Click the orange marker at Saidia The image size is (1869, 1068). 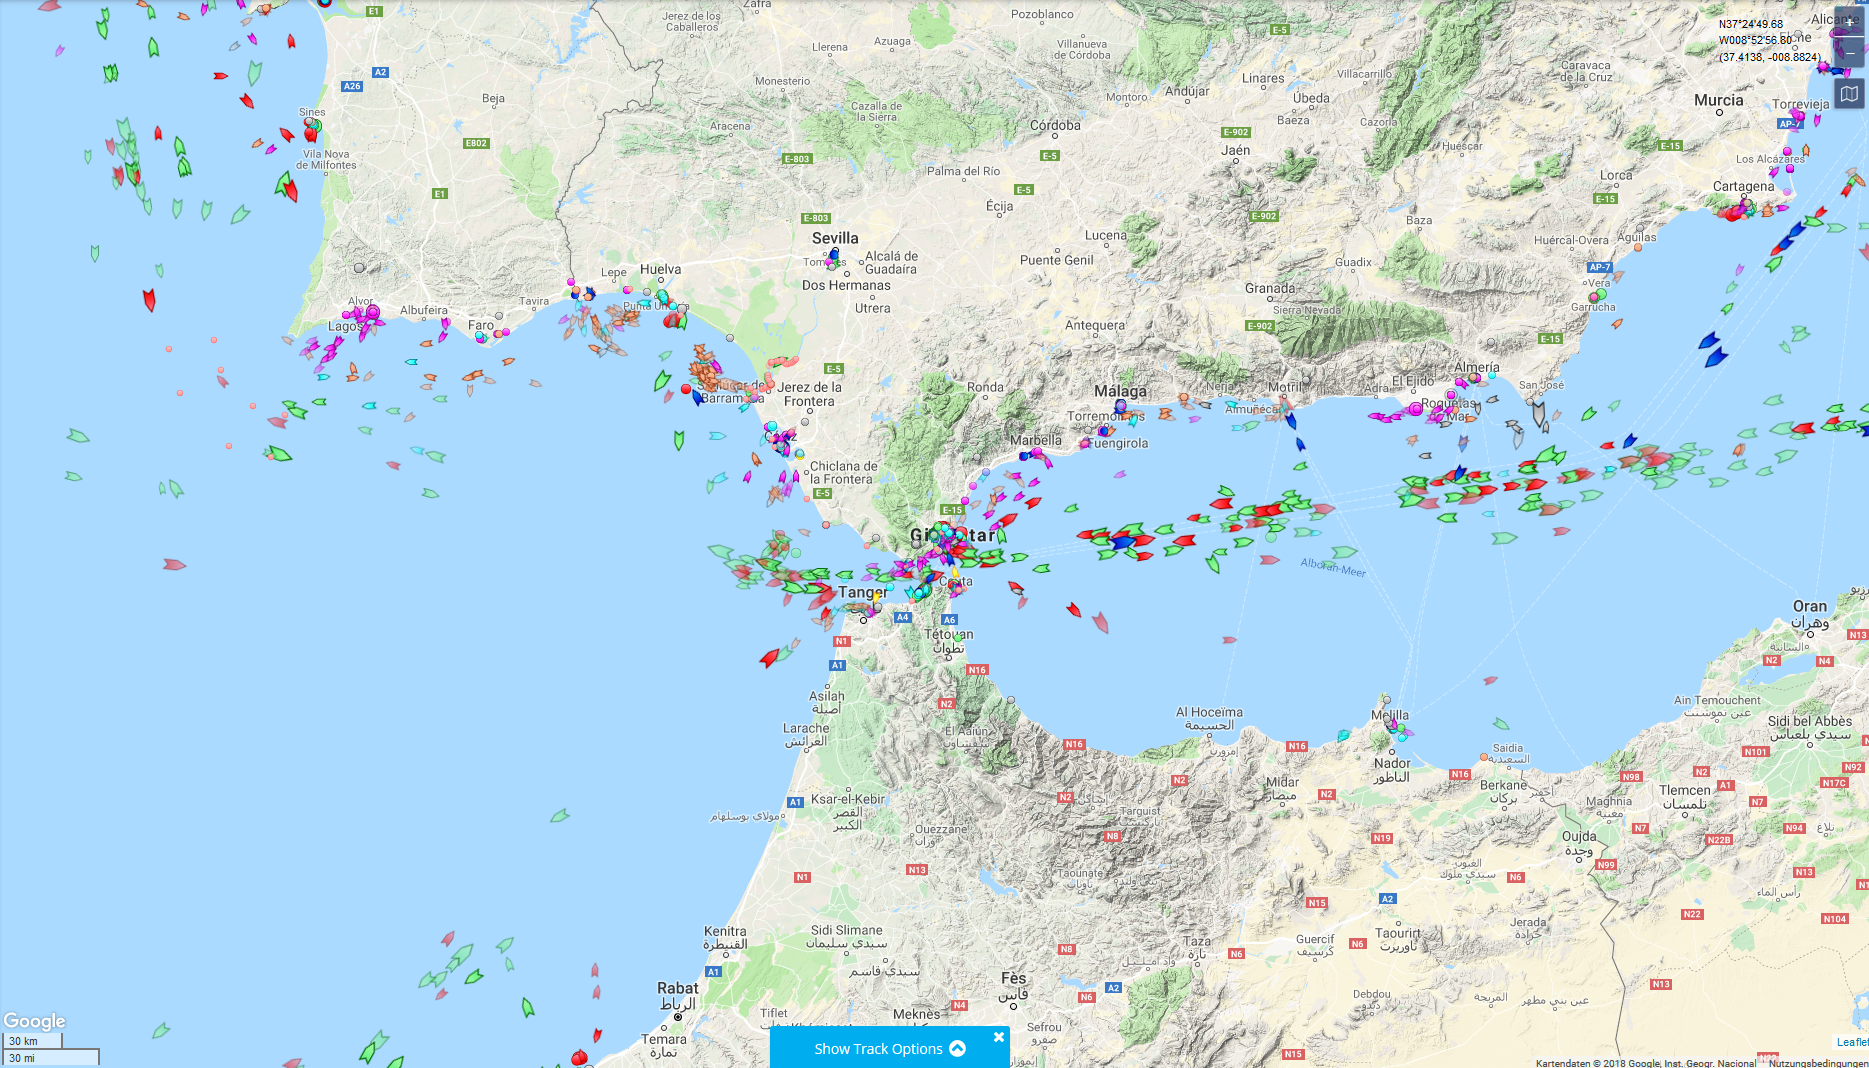1484,757
